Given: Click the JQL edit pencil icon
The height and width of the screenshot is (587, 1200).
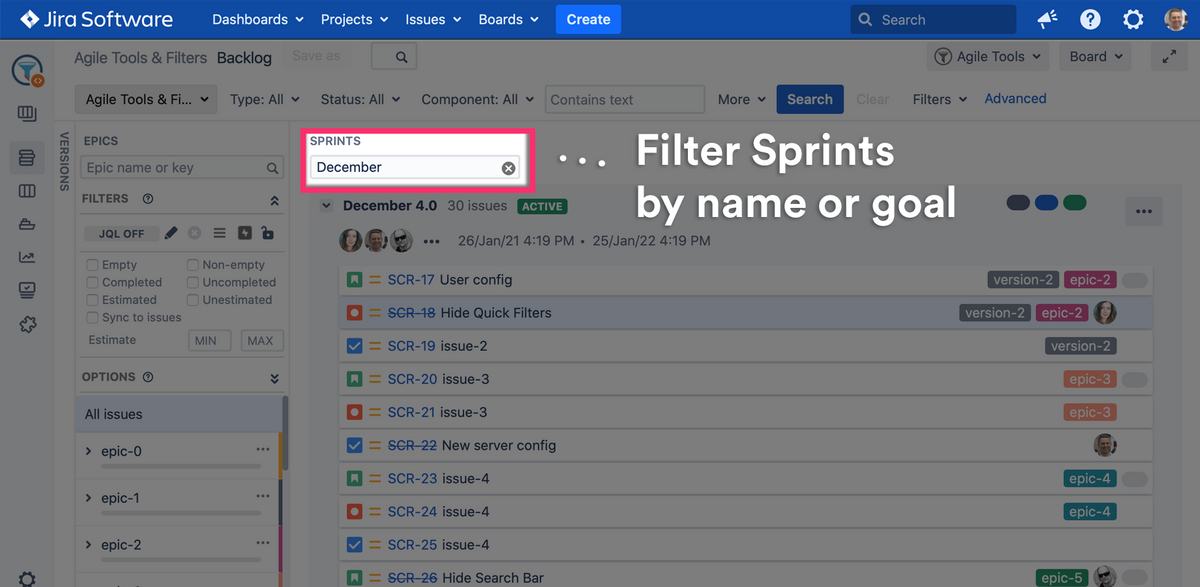Looking at the screenshot, I should click(171, 233).
